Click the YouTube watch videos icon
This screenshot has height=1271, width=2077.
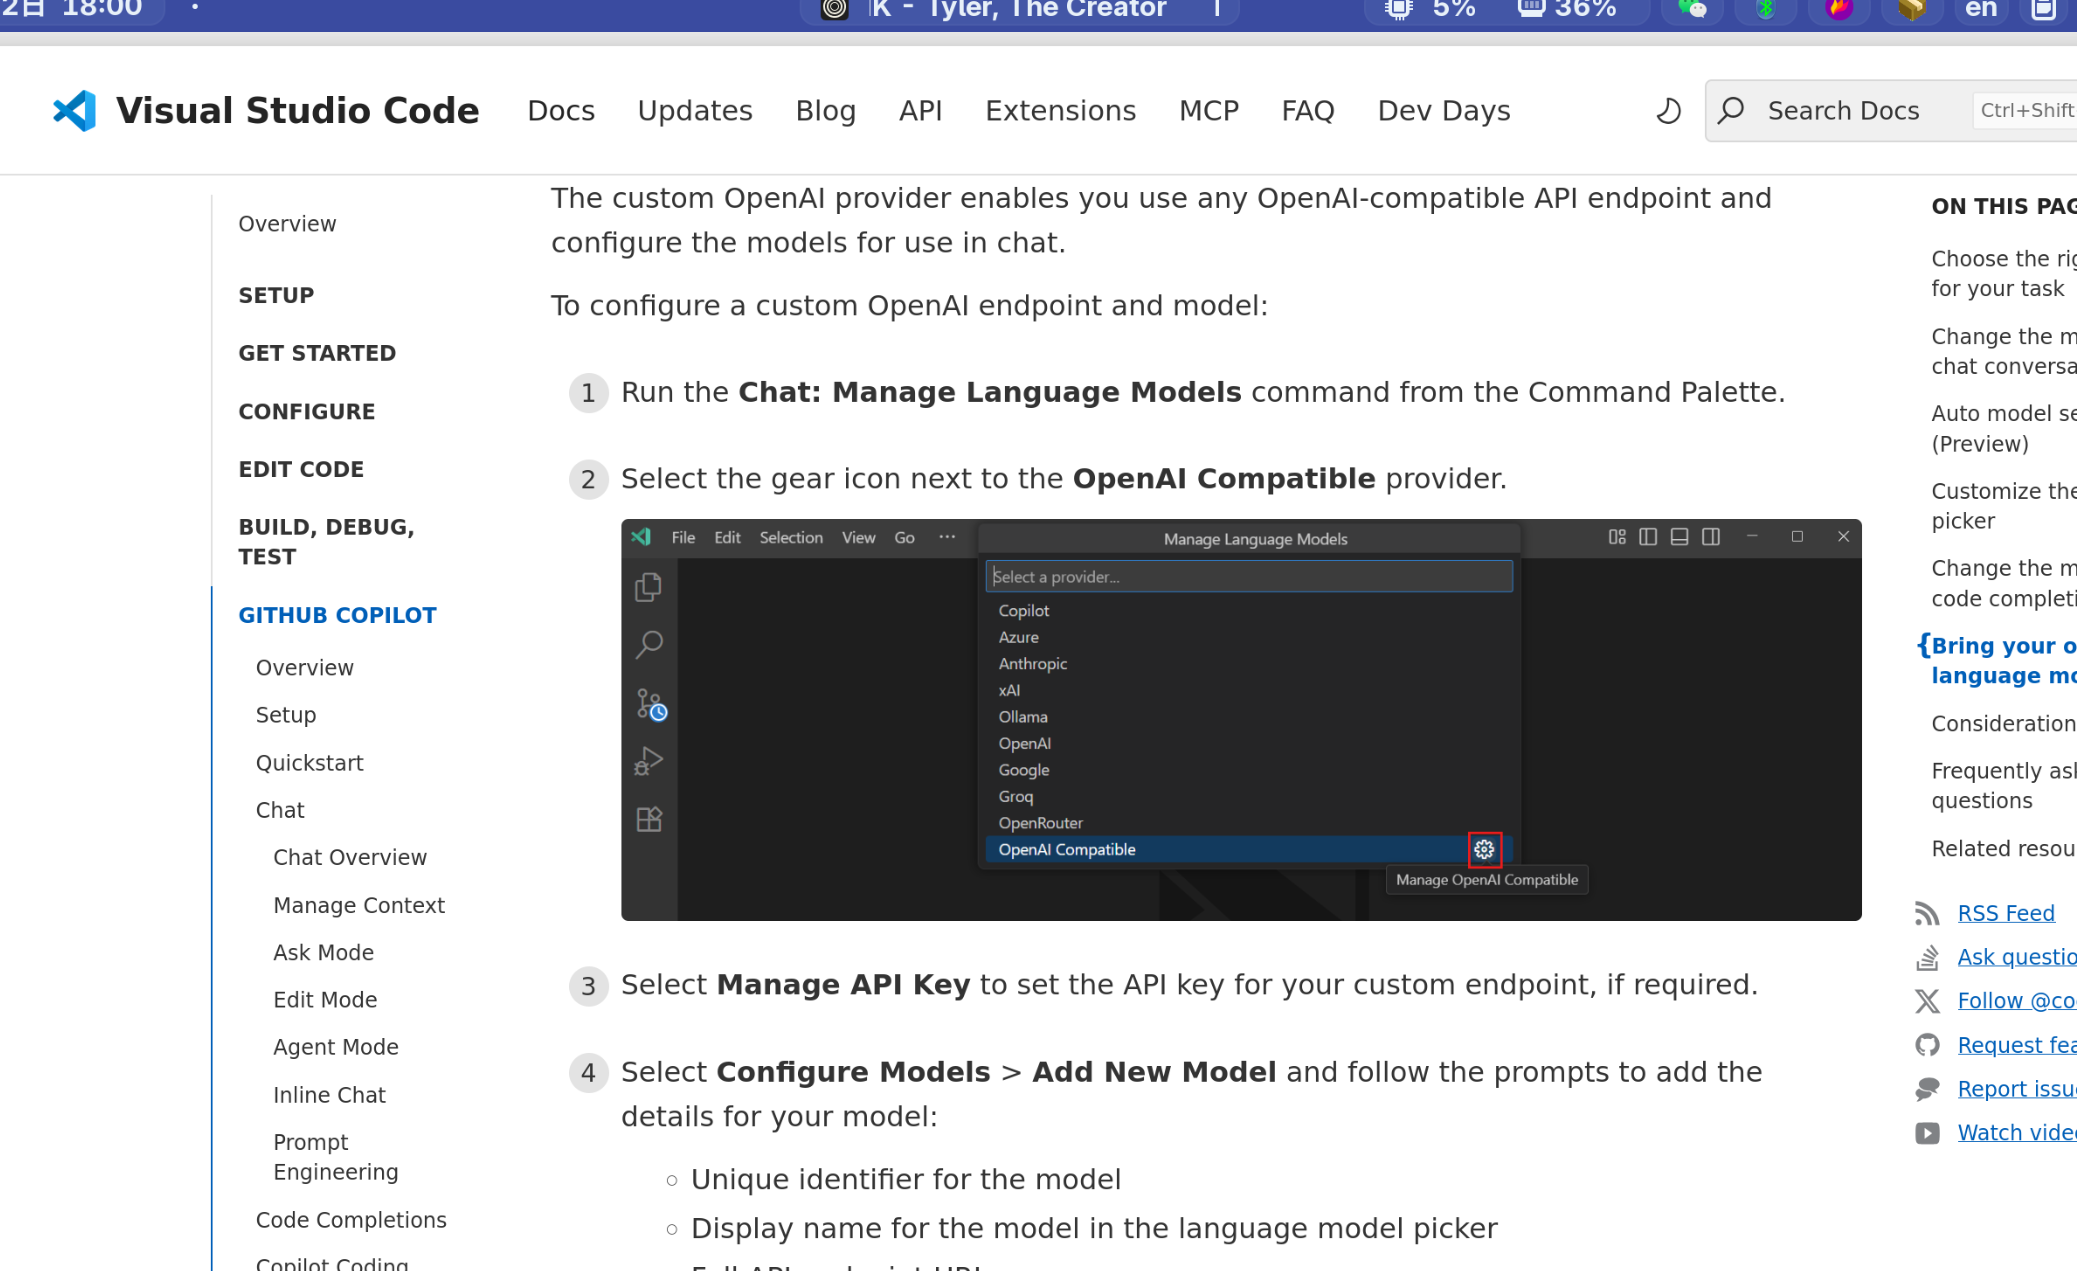click(1926, 1133)
